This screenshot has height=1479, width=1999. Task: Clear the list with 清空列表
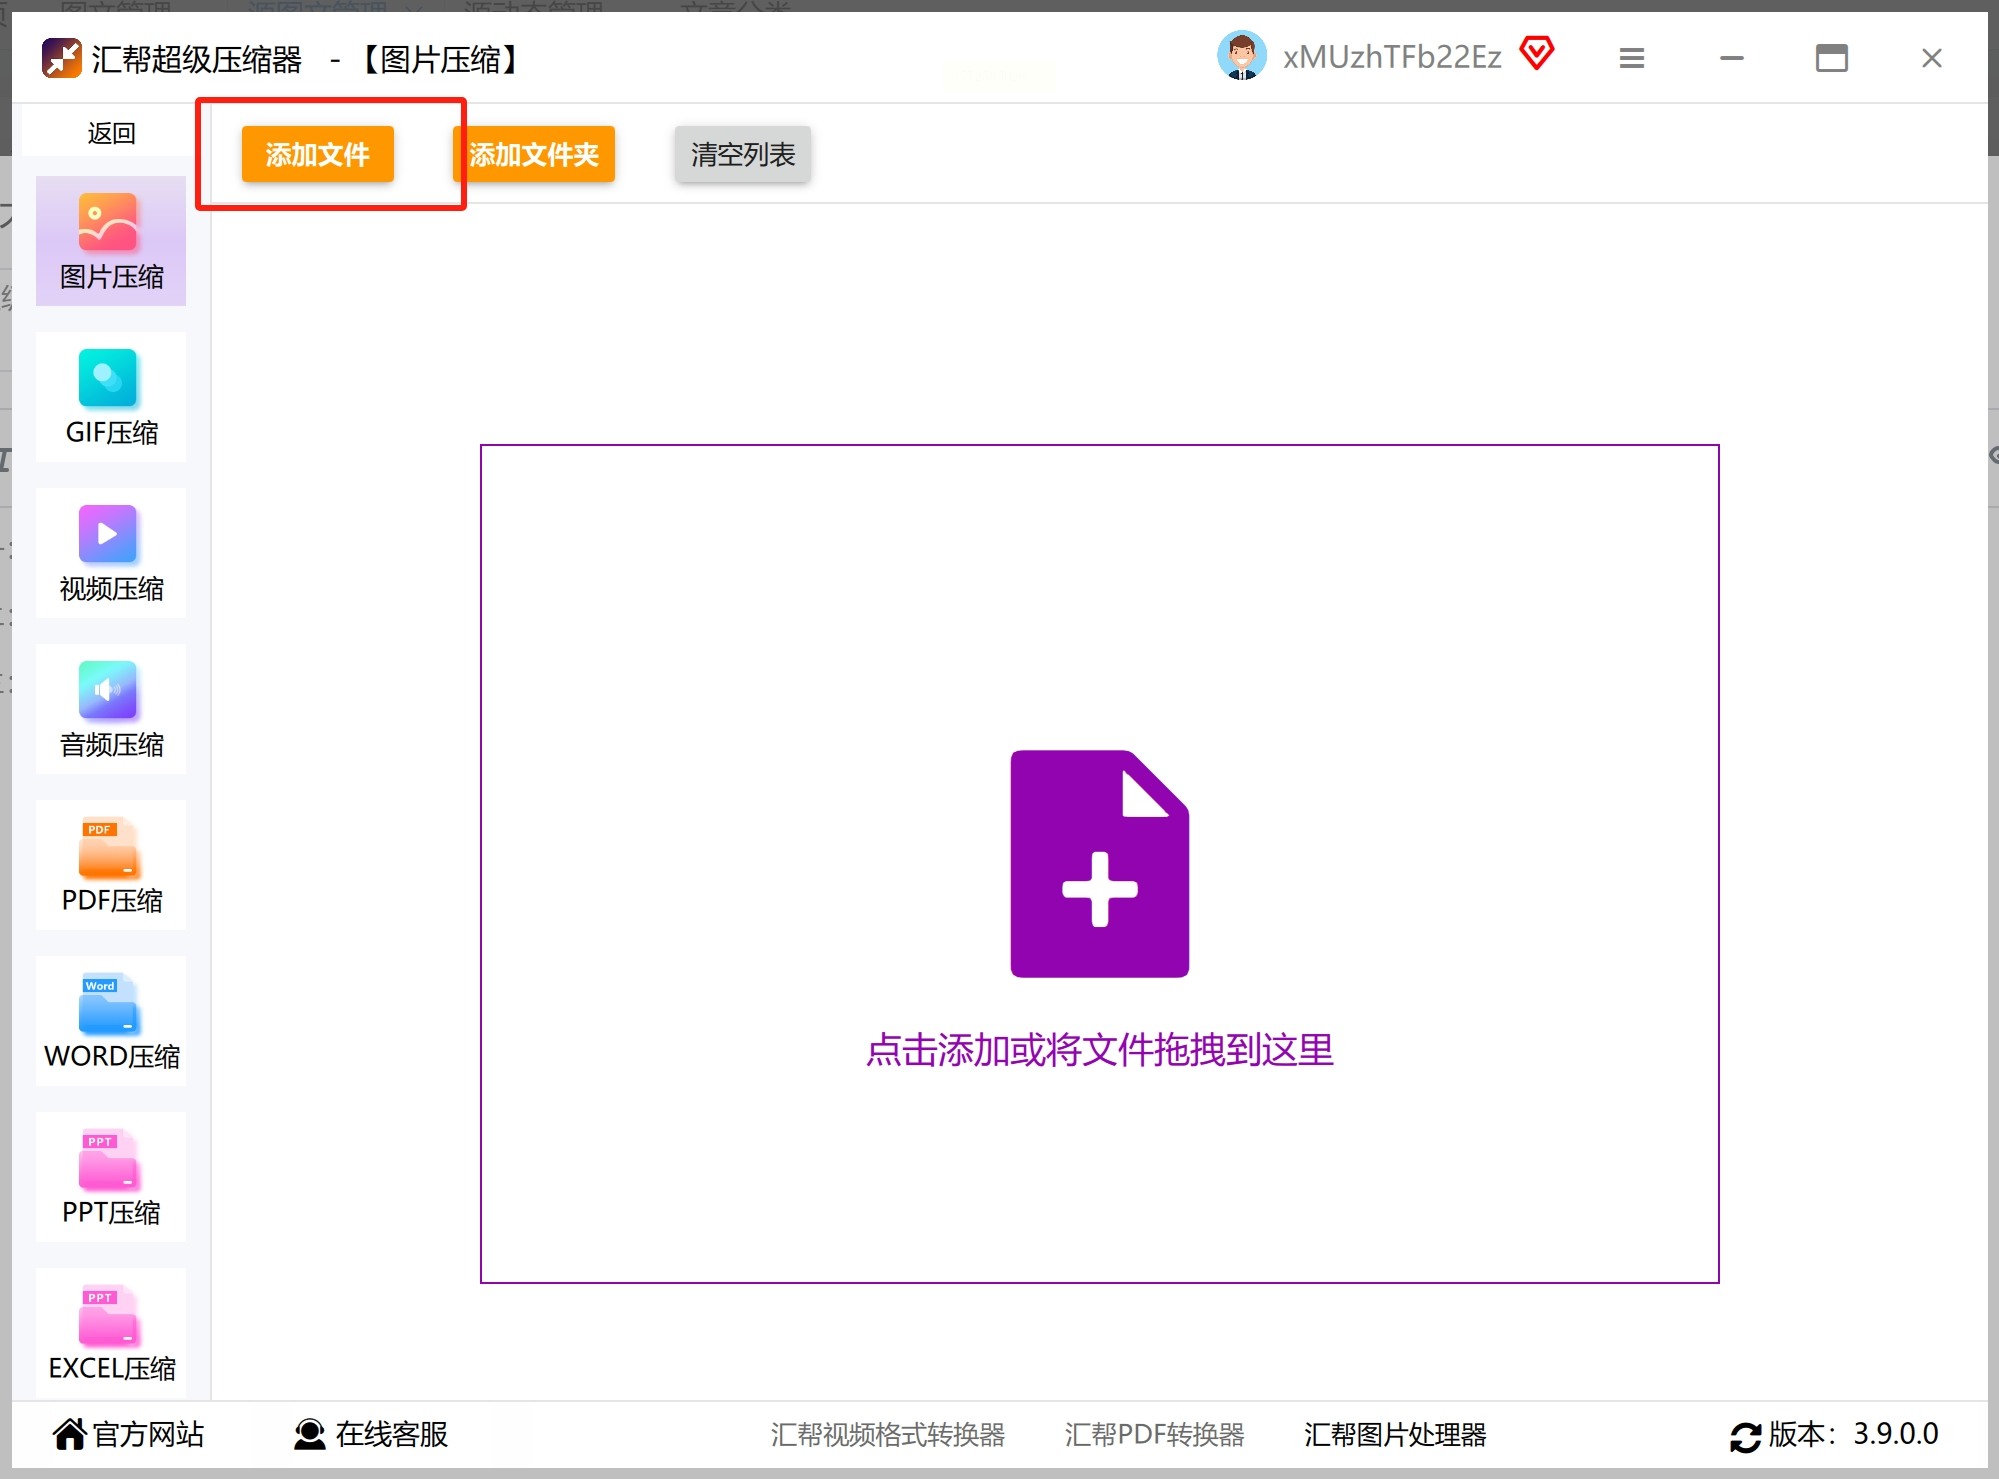coord(742,155)
